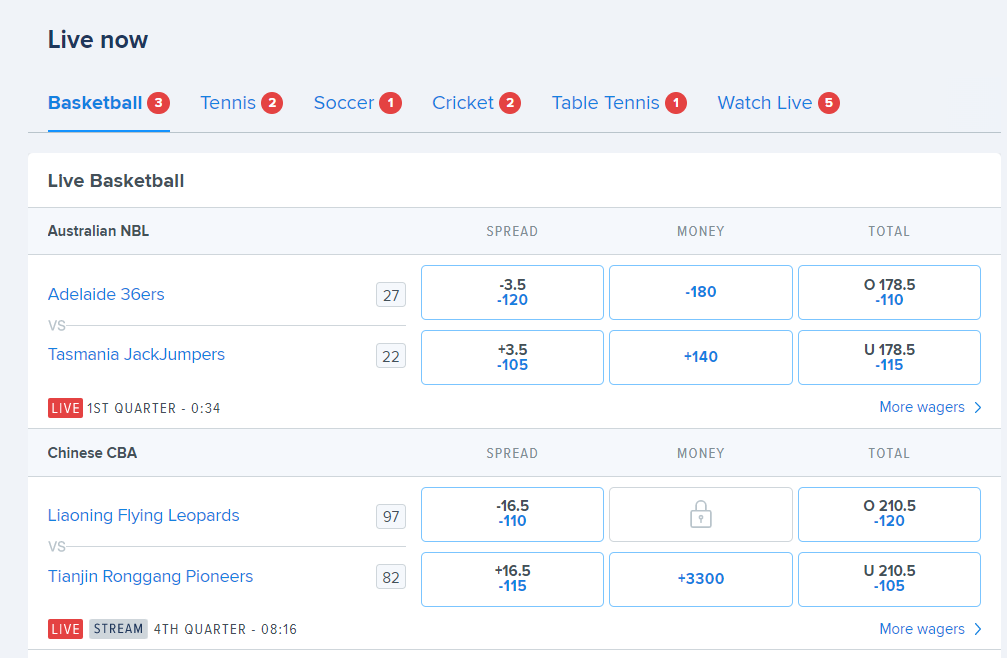Pick Liaoning spread -16.5 at -110

click(x=512, y=514)
